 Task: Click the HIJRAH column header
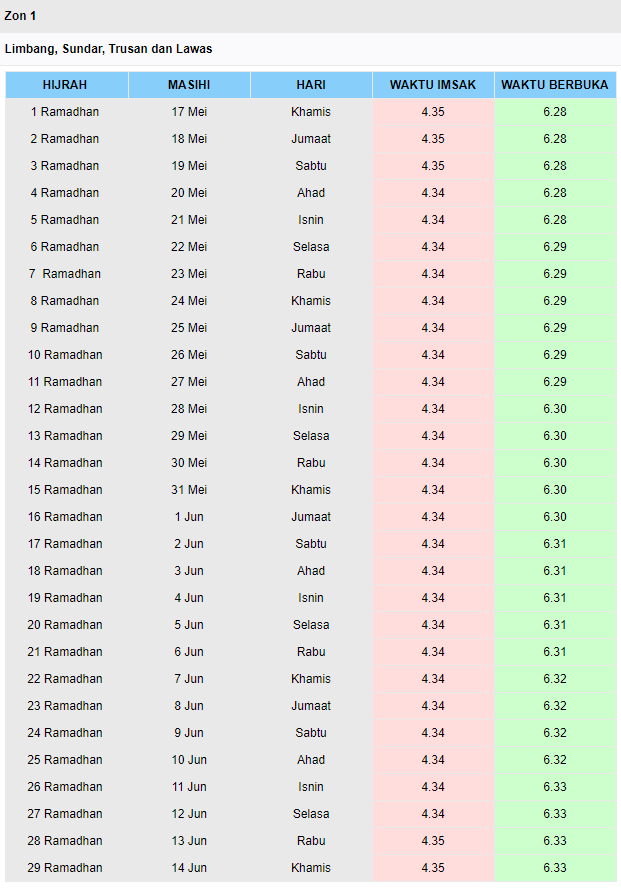coord(67,85)
